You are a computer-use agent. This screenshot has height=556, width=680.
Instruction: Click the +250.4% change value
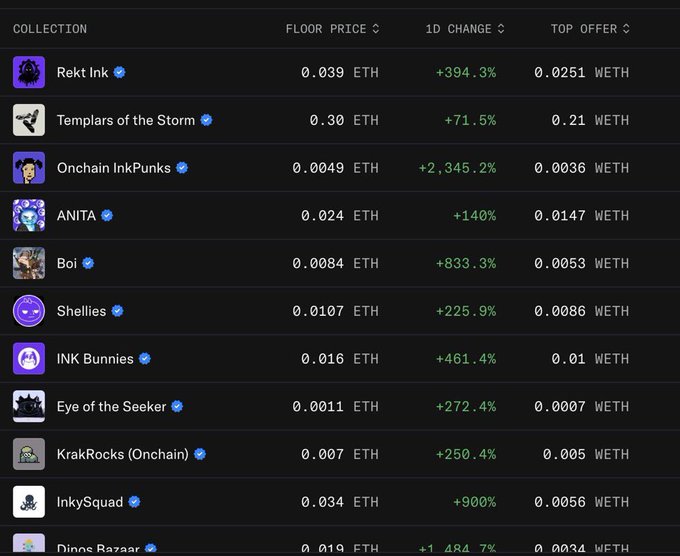466,454
